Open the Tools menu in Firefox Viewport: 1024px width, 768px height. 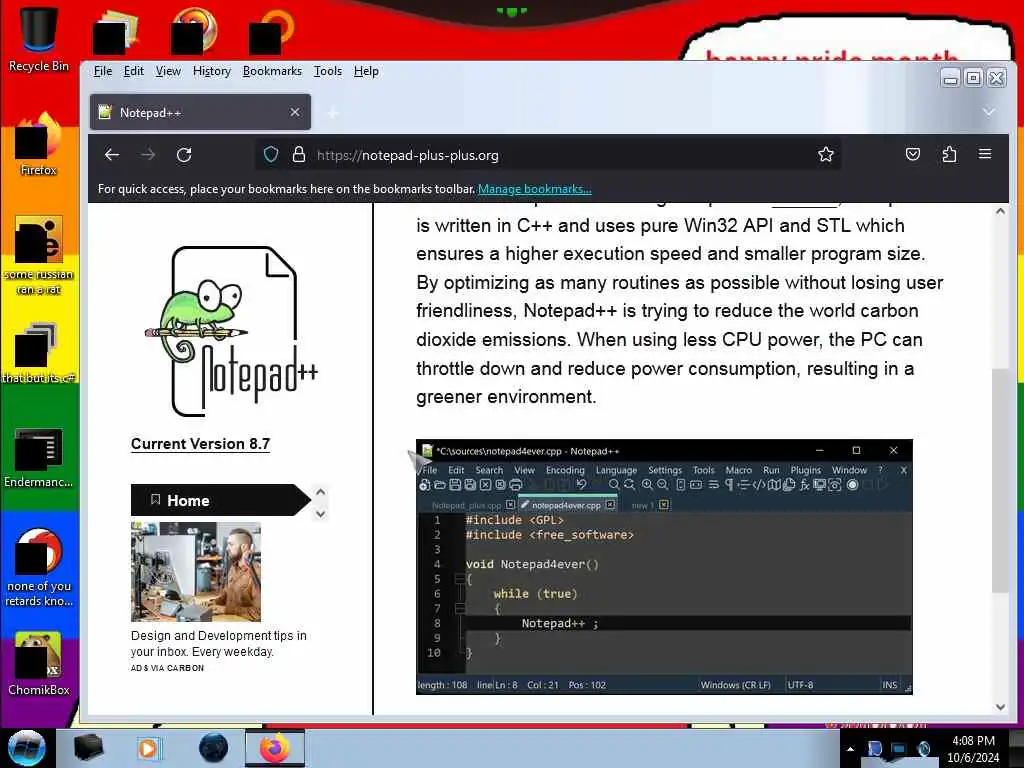(x=327, y=71)
